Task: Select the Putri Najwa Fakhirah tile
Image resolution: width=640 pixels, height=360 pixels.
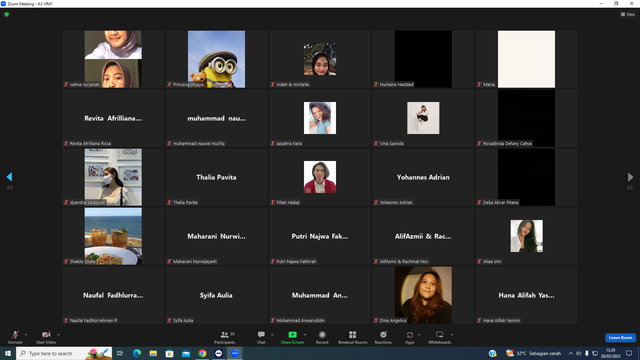Action: click(x=320, y=236)
